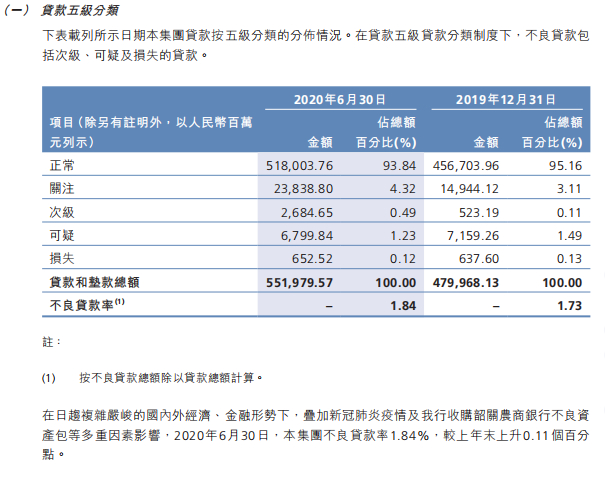
Task: Click the paragraph starting 在日趨複雜嚴峻
Action: click(x=316, y=435)
